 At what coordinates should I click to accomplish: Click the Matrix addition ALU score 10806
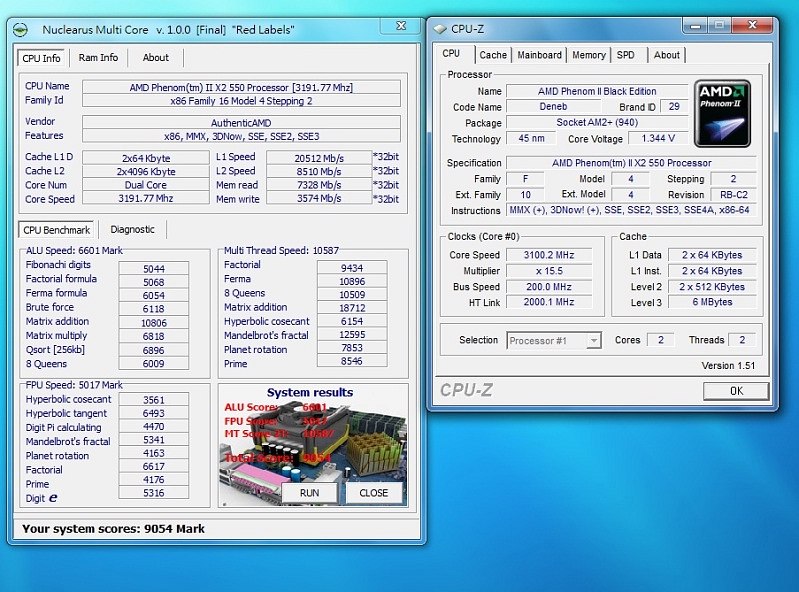pyautogui.click(x=153, y=322)
